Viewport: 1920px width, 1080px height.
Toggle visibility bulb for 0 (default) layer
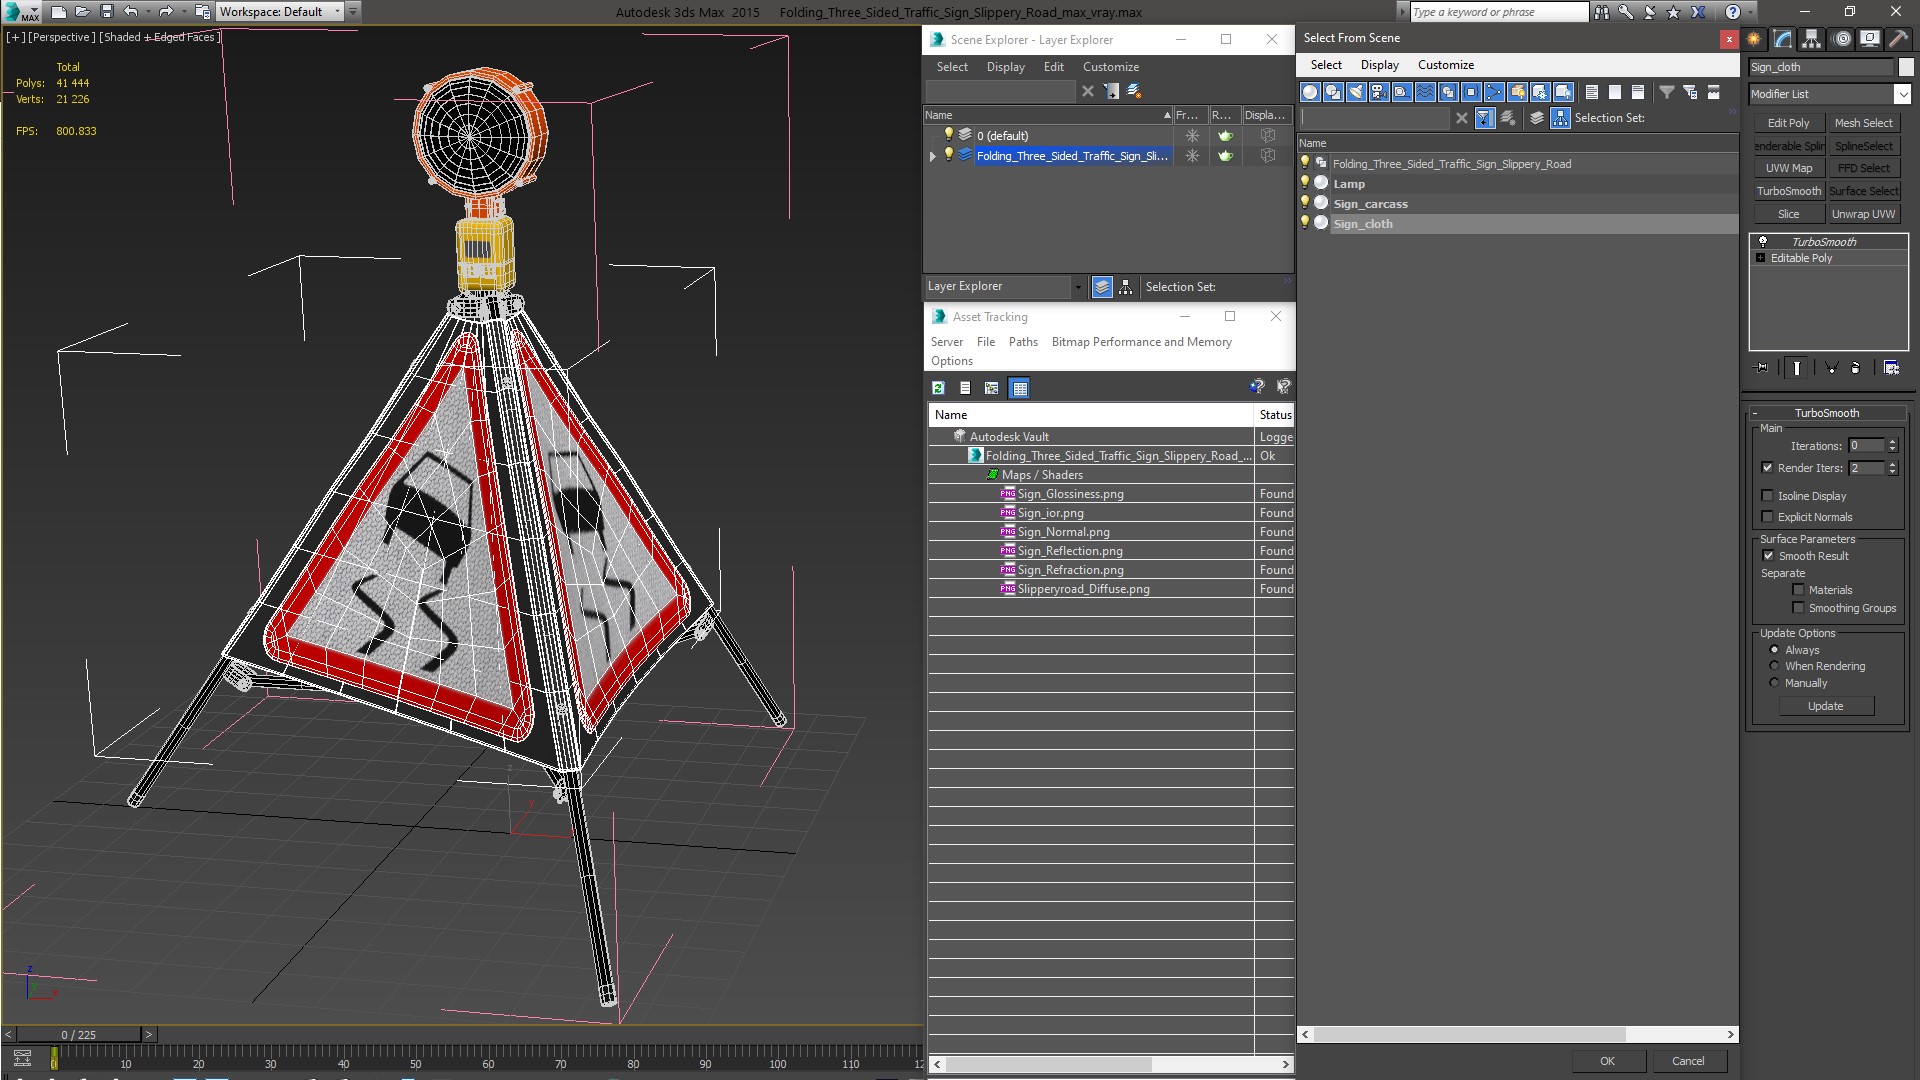(x=949, y=135)
